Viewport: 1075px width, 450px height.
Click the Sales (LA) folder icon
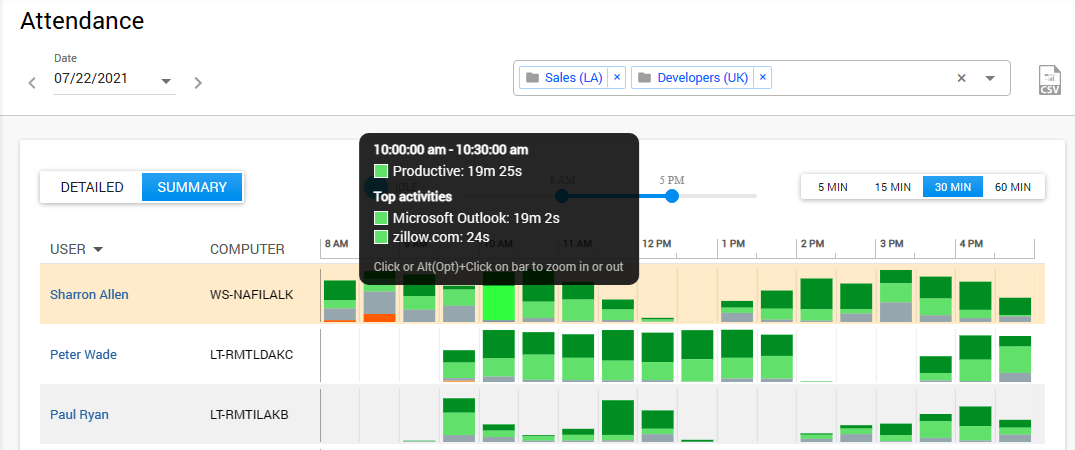pyautogui.click(x=532, y=78)
